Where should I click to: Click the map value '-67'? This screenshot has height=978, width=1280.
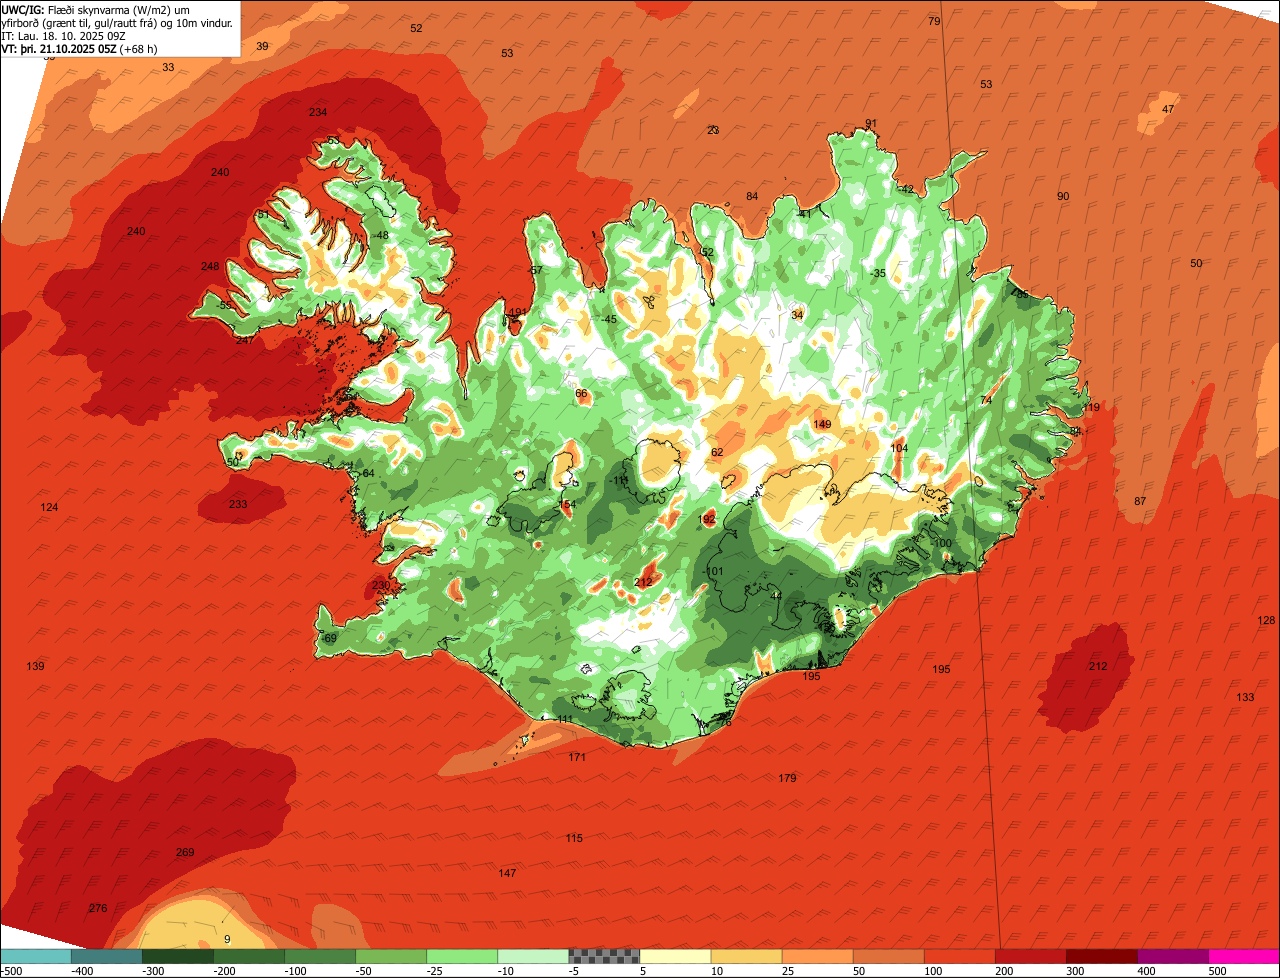point(535,270)
